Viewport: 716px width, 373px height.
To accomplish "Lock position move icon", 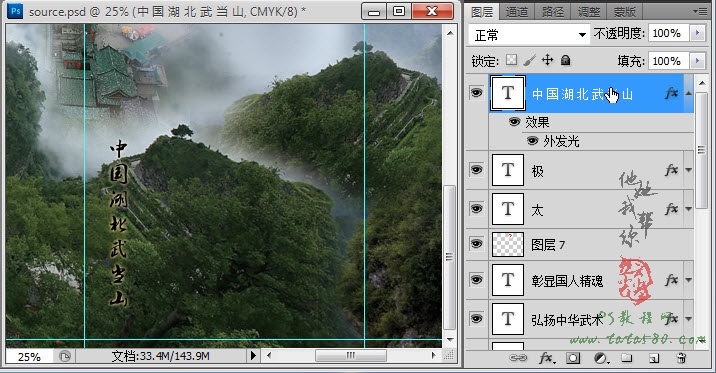I will pos(547,60).
